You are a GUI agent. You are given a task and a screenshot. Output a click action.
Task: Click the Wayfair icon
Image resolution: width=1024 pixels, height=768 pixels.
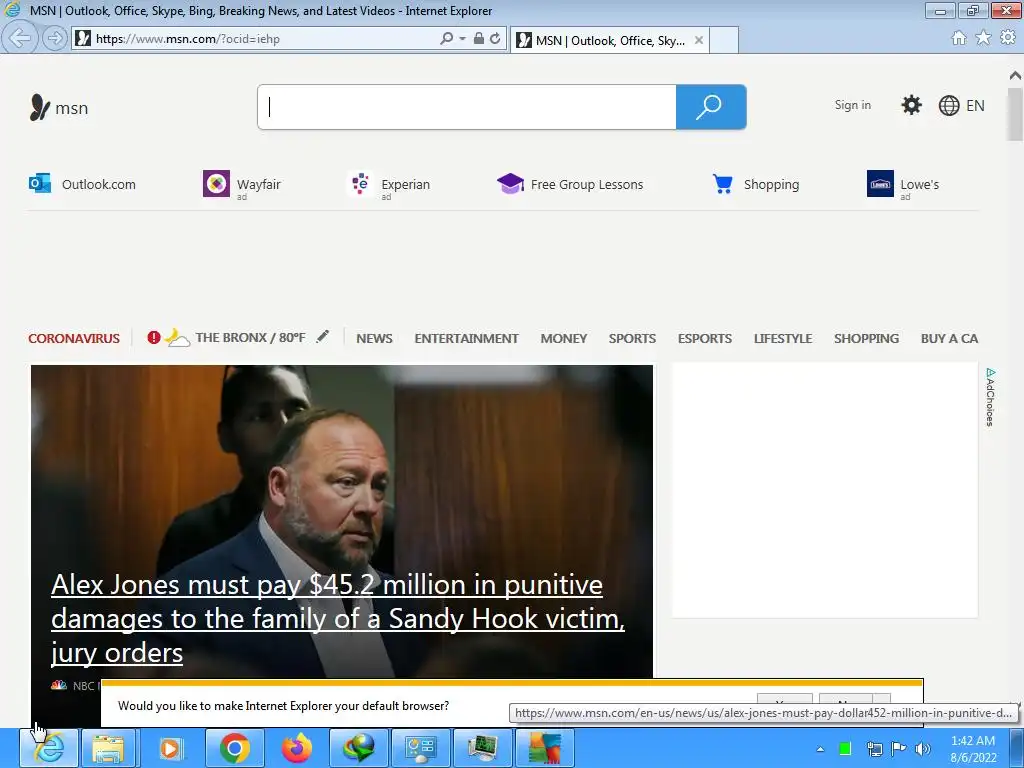pyautogui.click(x=216, y=184)
